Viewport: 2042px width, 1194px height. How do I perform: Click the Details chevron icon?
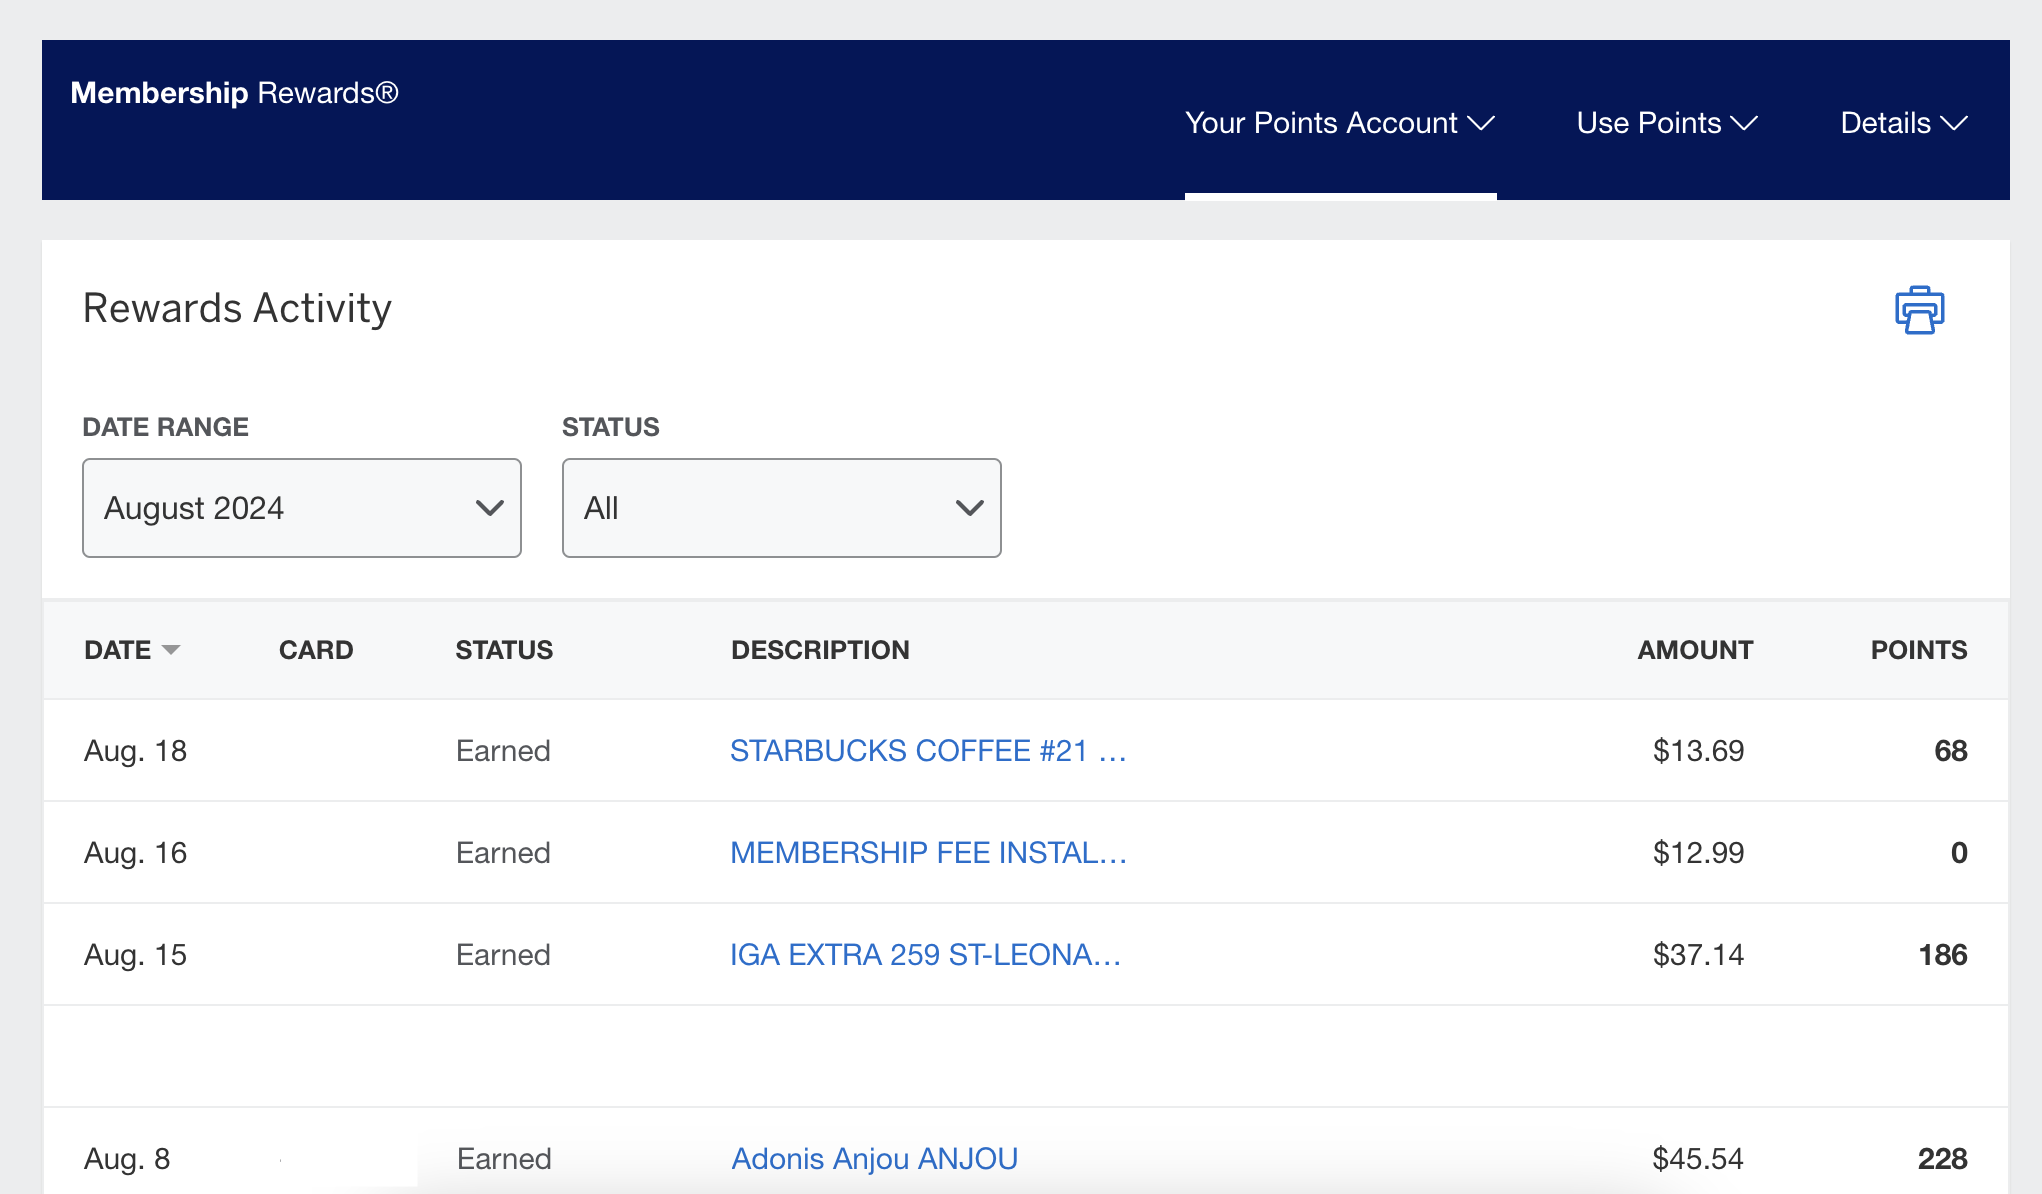[x=1955, y=124]
